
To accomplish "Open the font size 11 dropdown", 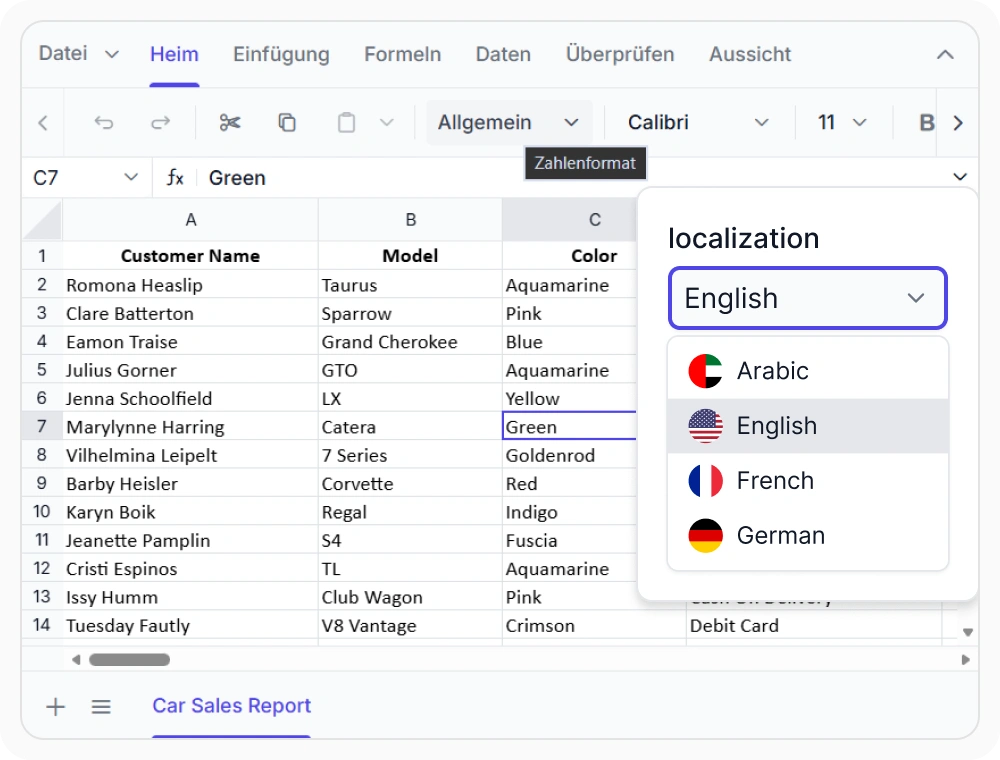I will click(843, 122).
